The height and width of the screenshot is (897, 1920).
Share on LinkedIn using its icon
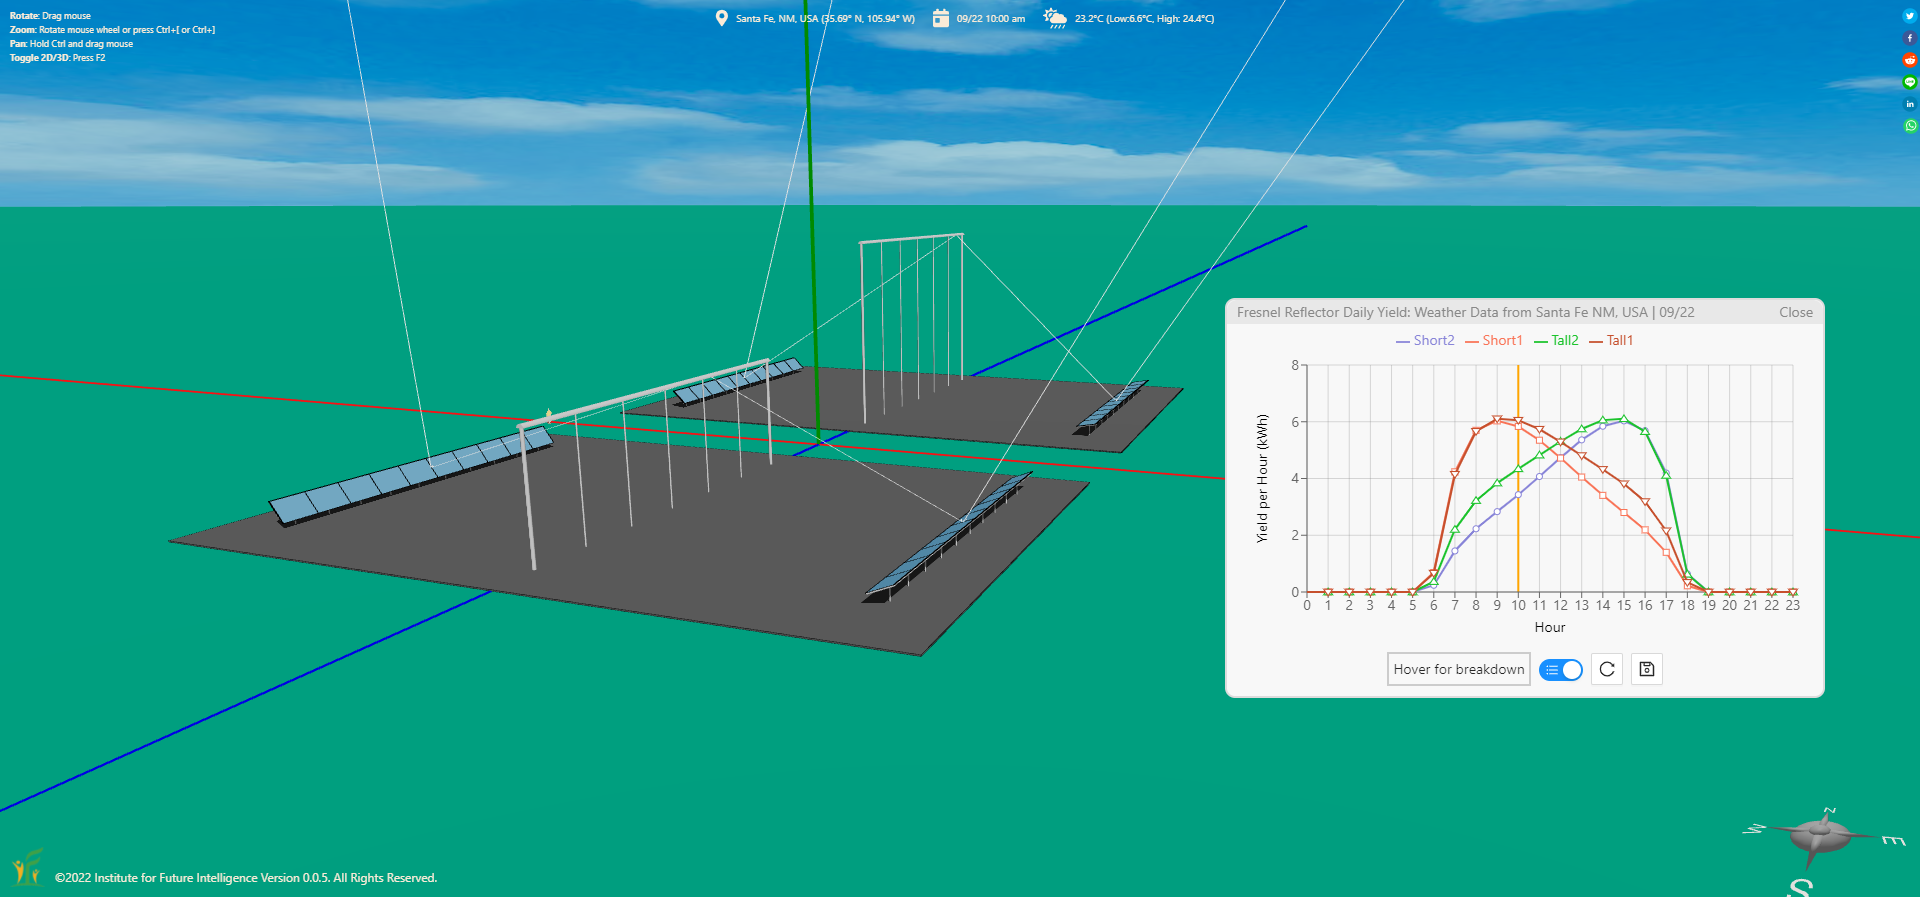click(x=1909, y=104)
